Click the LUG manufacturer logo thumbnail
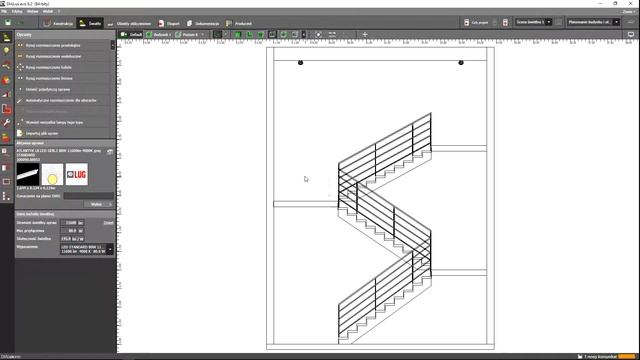 pos(77,174)
